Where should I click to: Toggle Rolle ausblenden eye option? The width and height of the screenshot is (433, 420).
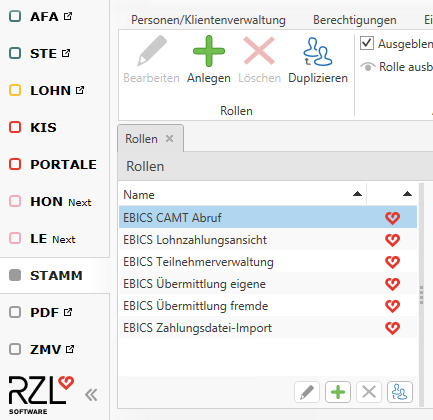(397, 67)
